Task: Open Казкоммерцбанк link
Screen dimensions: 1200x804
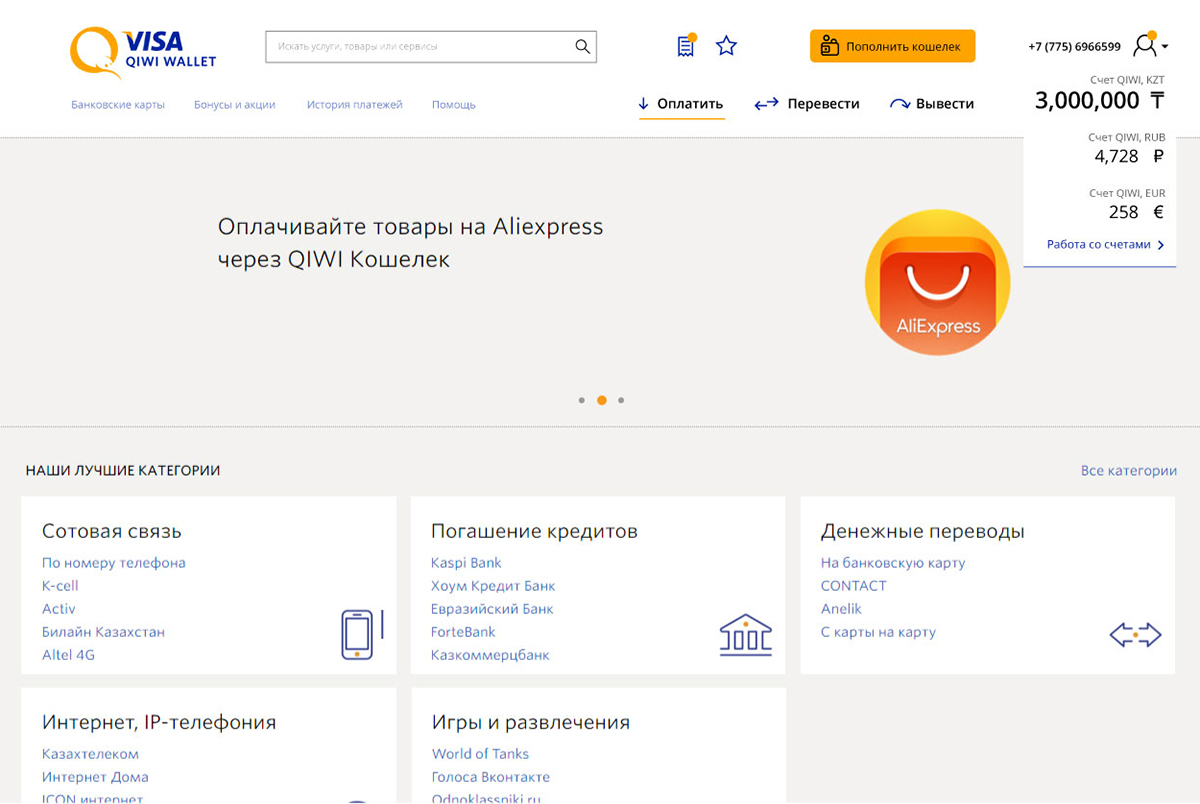Action: (490, 655)
